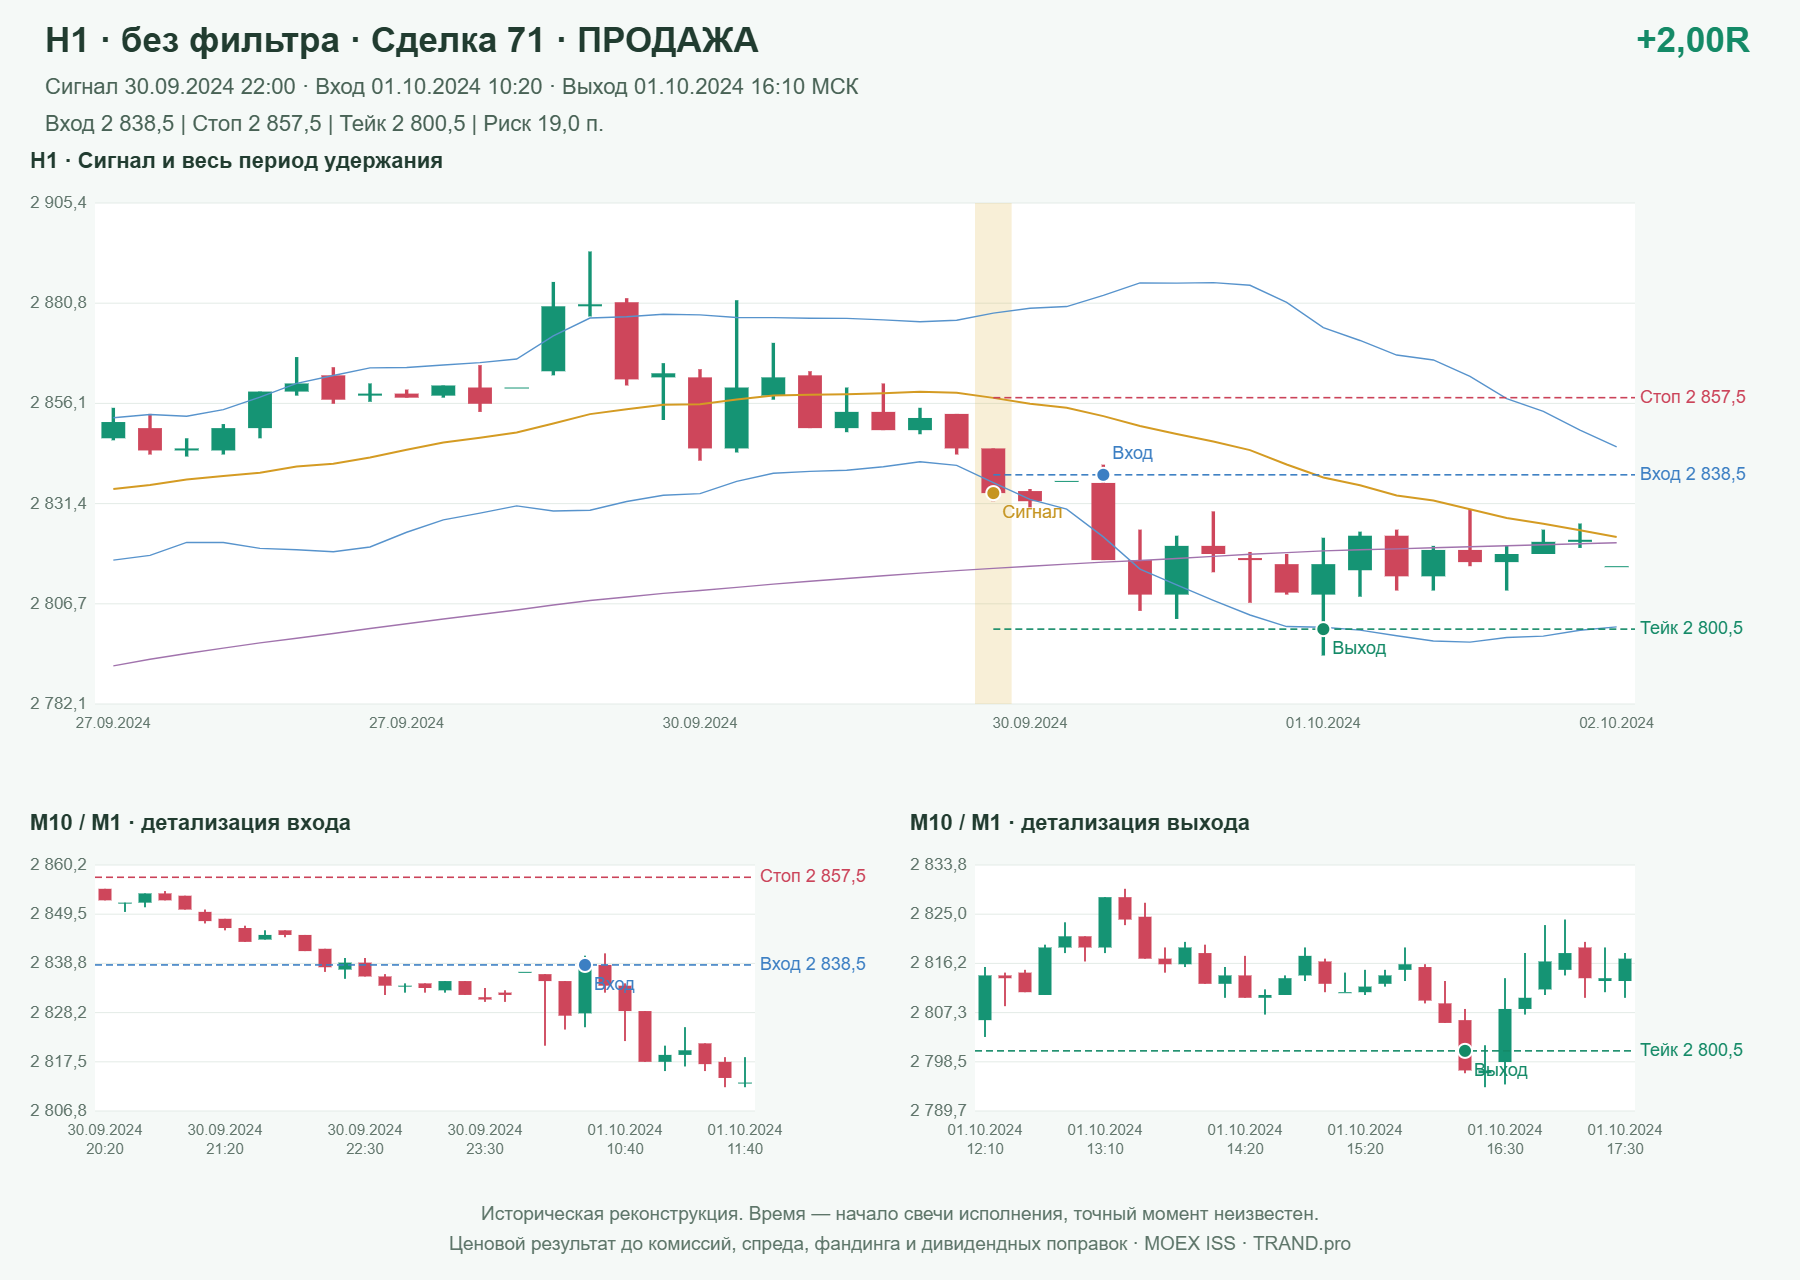Image resolution: width=1800 pixels, height=1280 pixels.
Task: Click the 'M10 / M1 · детализация выхода' heading
Action: pos(1079,823)
